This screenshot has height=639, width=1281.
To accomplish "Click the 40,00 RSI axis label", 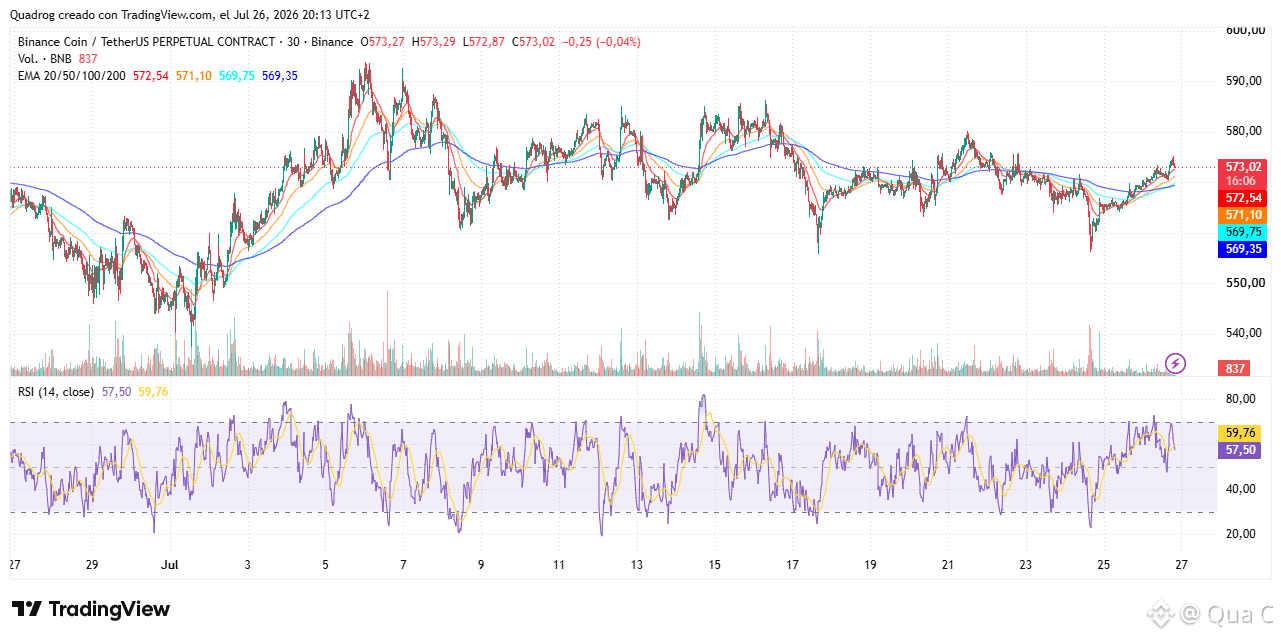I will click(1242, 489).
